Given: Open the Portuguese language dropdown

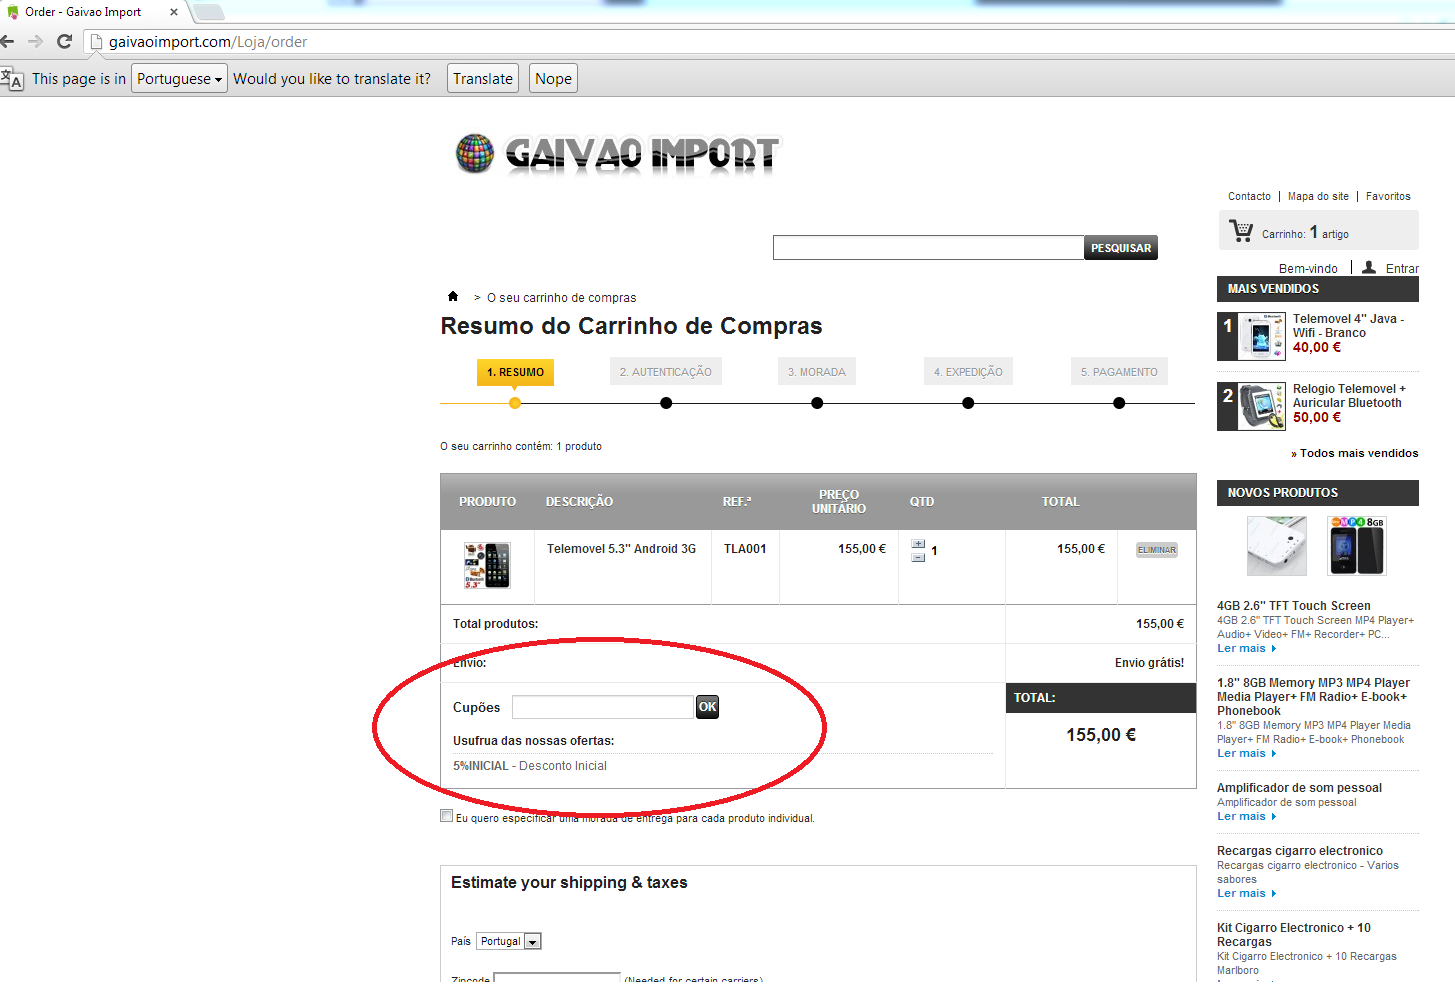Looking at the screenshot, I should (179, 79).
